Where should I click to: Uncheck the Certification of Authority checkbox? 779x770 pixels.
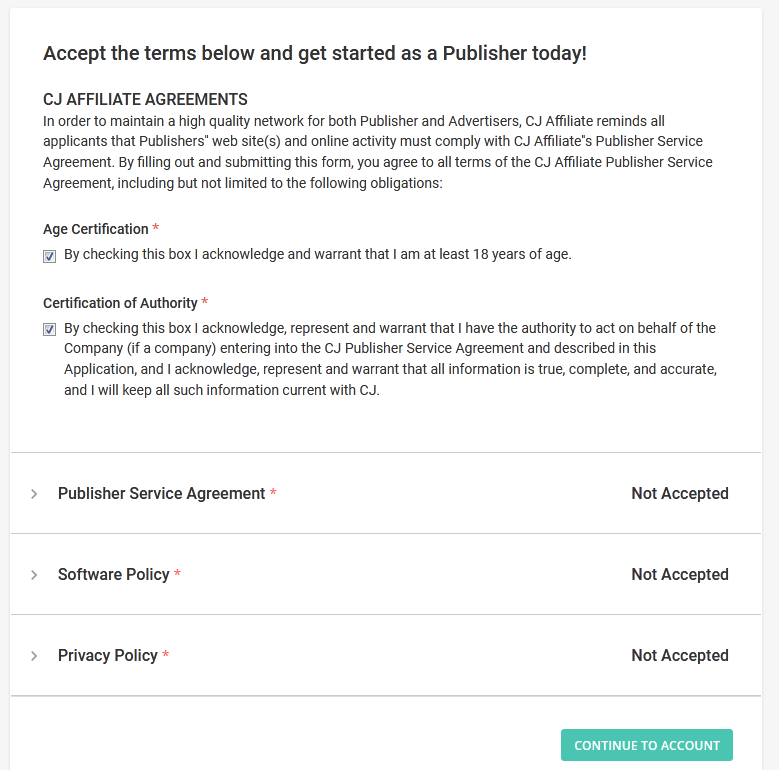pos(50,329)
